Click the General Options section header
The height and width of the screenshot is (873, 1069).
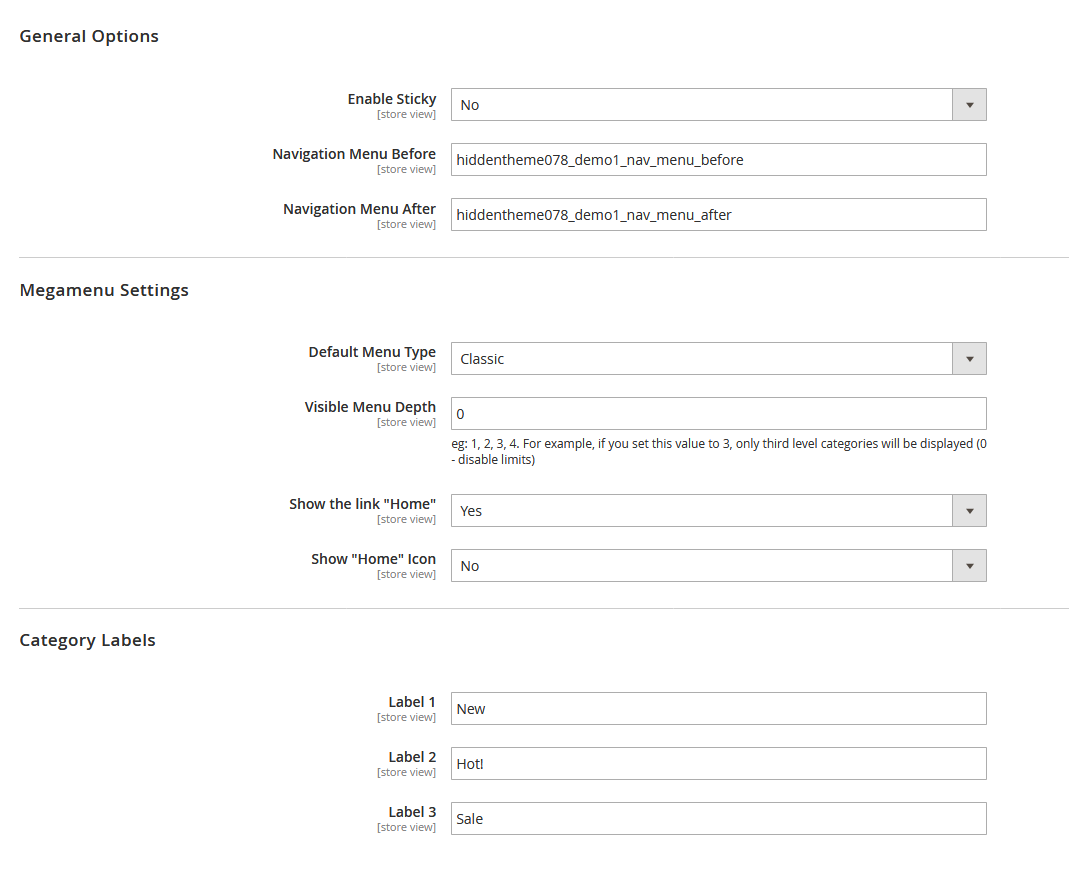click(x=88, y=36)
